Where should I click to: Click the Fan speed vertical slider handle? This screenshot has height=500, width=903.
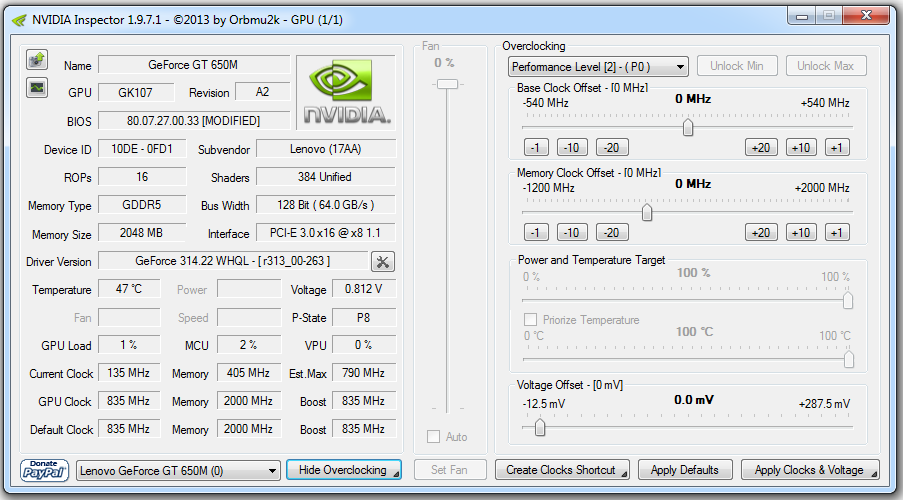[447, 84]
